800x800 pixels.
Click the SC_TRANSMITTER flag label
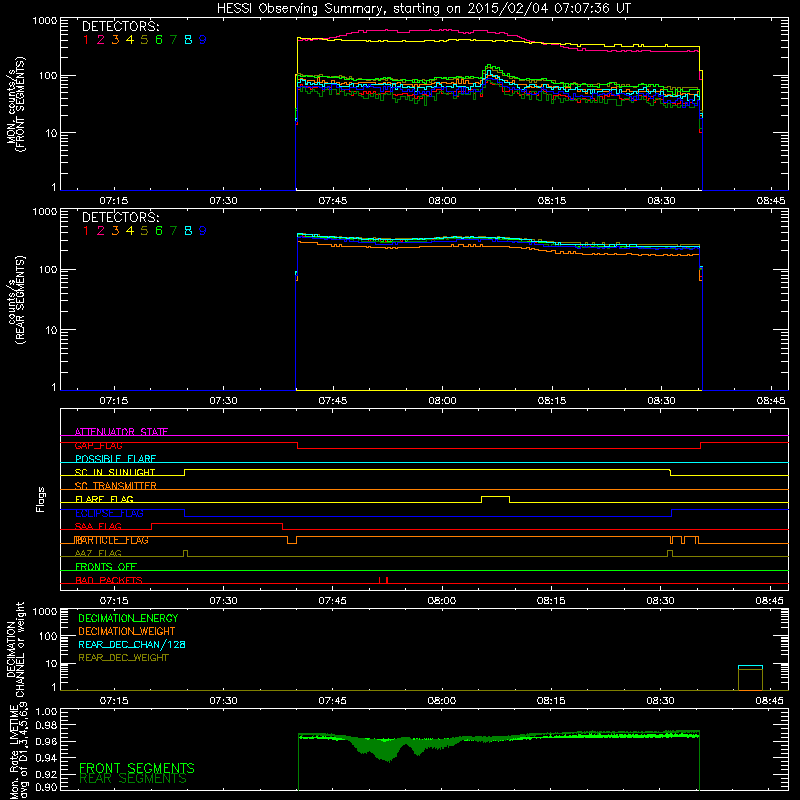(x=115, y=485)
